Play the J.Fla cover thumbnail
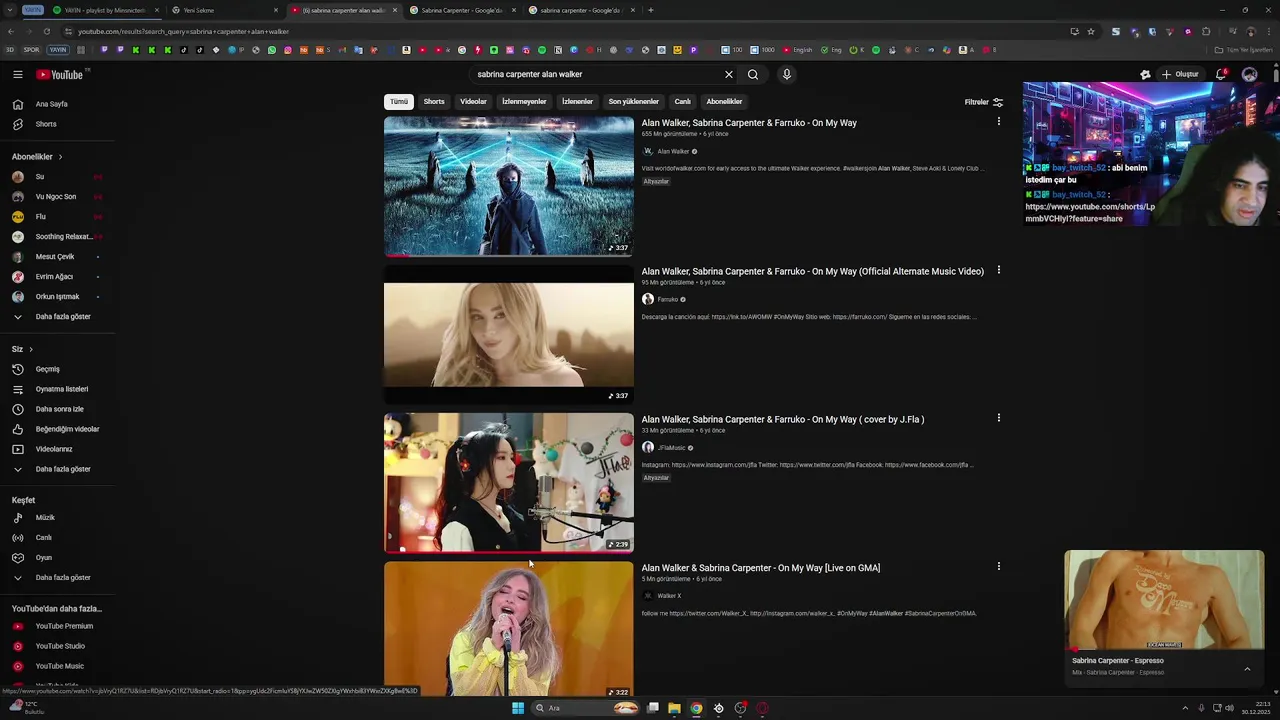 coord(508,482)
